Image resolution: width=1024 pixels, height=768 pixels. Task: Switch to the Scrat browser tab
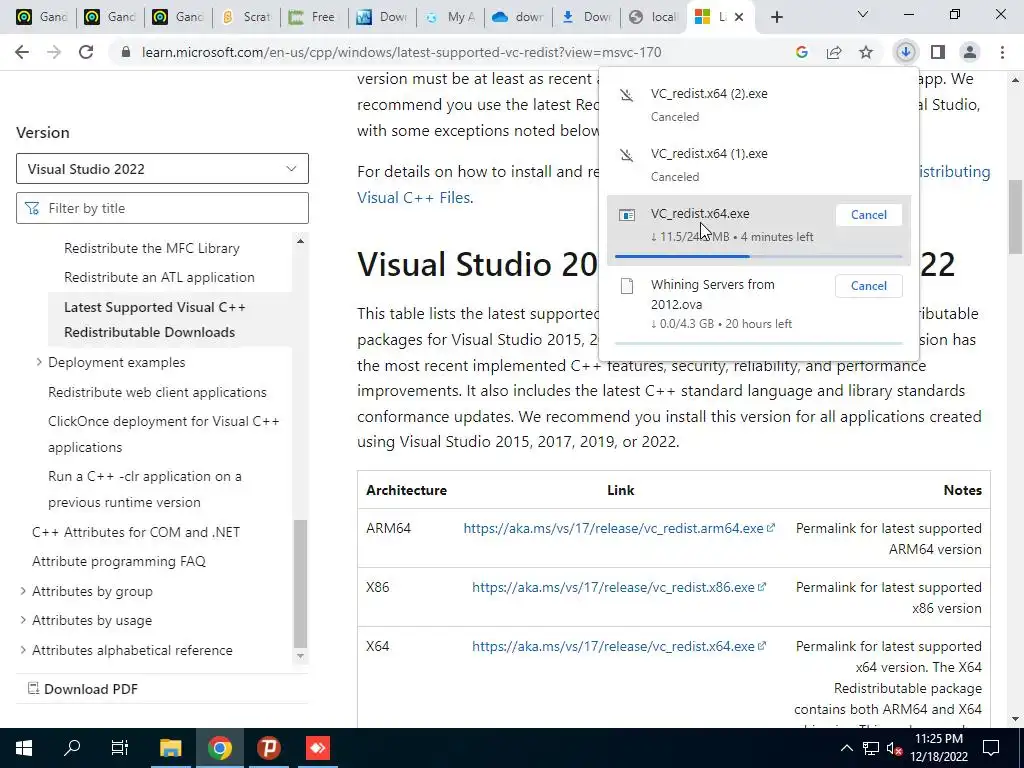click(x=246, y=17)
